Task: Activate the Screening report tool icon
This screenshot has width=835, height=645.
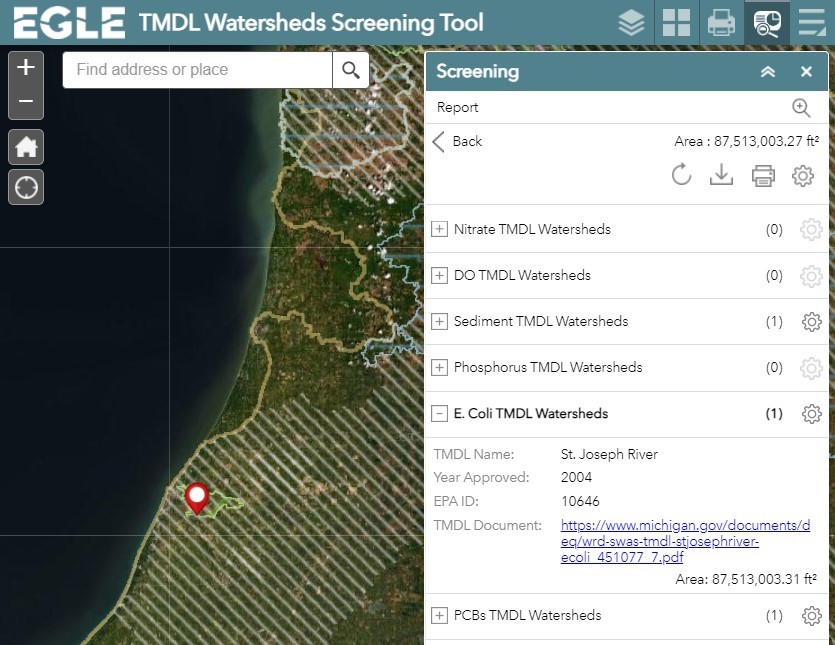Action: (765, 22)
